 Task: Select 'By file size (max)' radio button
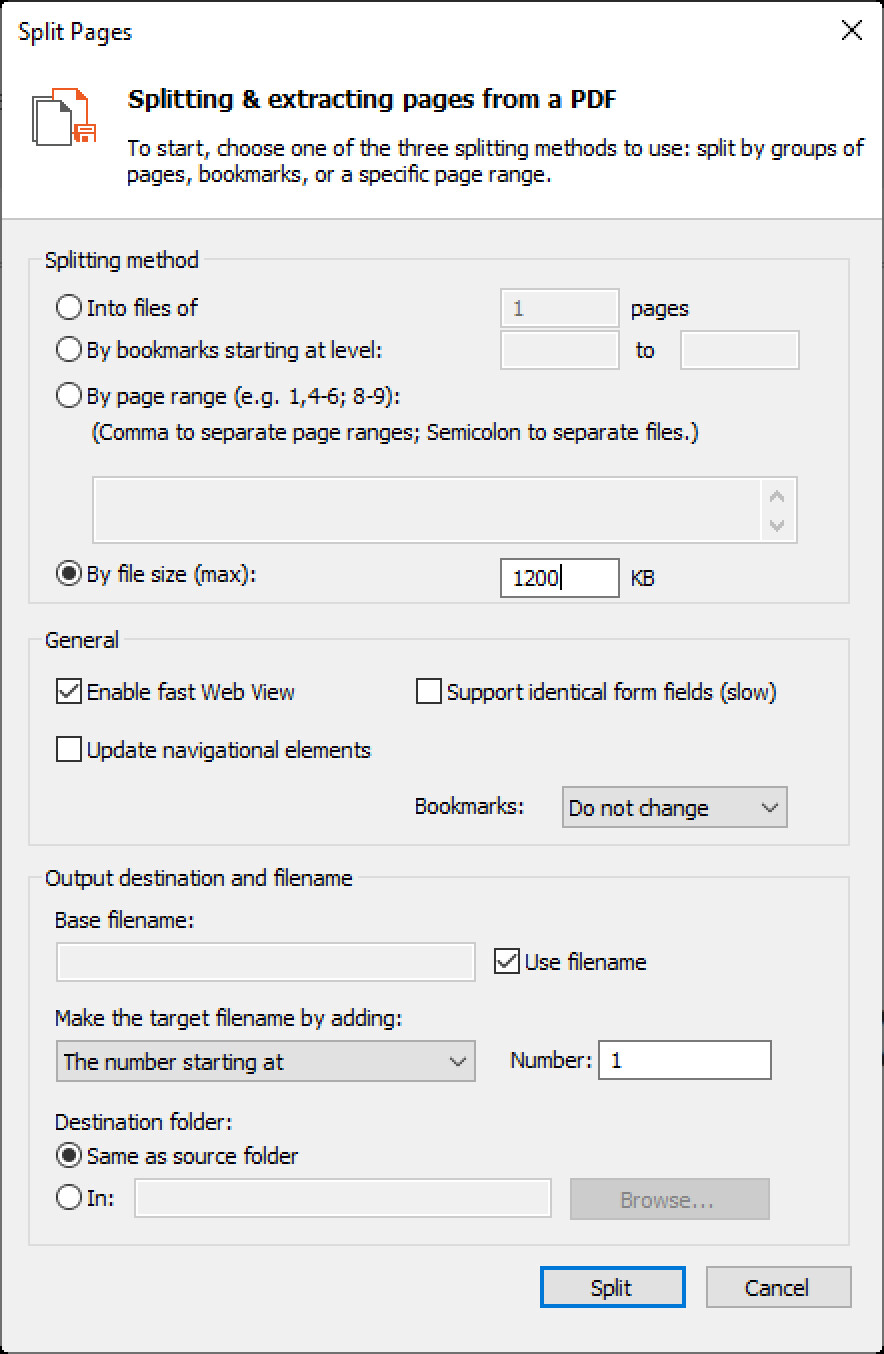coord(69,575)
